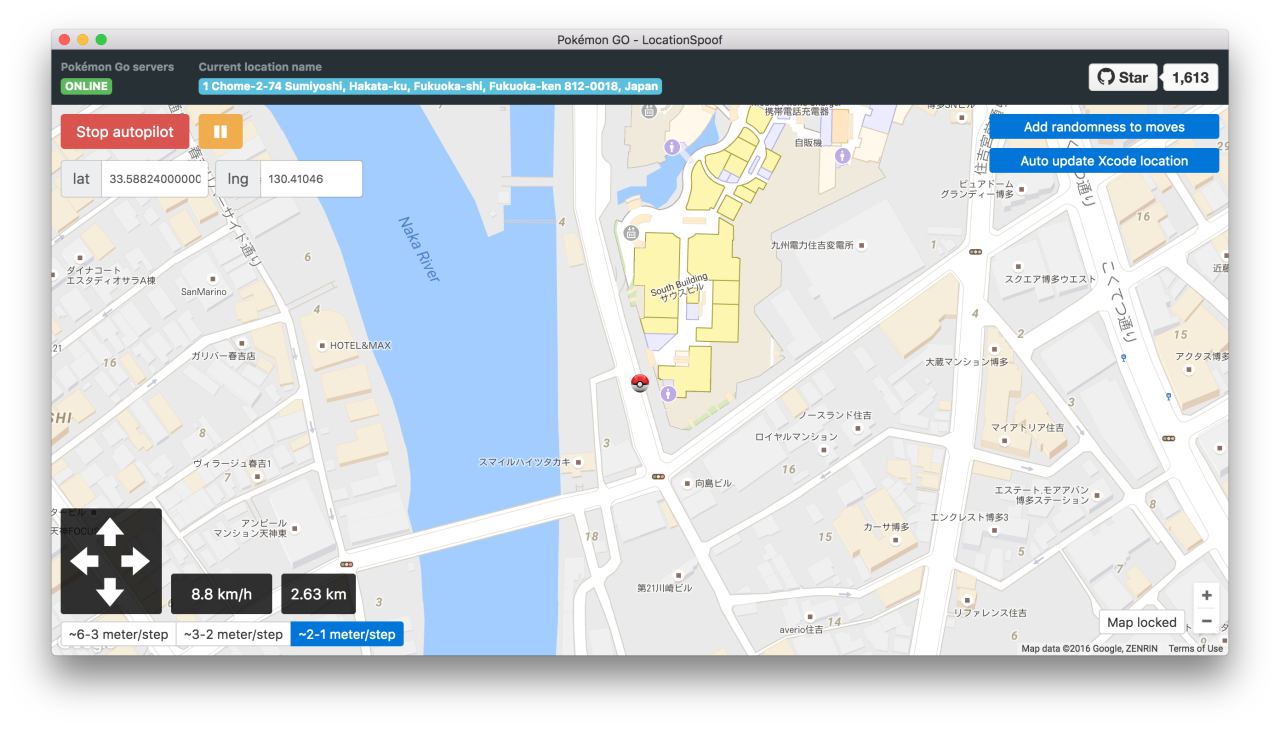The width and height of the screenshot is (1280, 729).
Task: Toggle the Map locked button
Action: click(1142, 622)
